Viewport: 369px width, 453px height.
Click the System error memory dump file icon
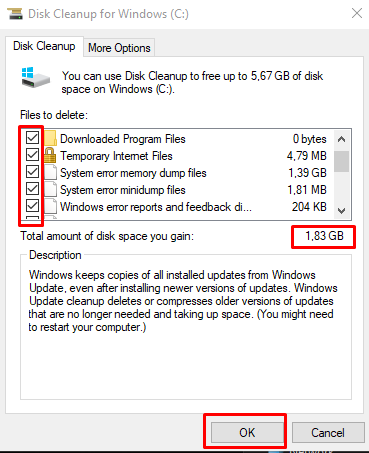(x=50, y=172)
